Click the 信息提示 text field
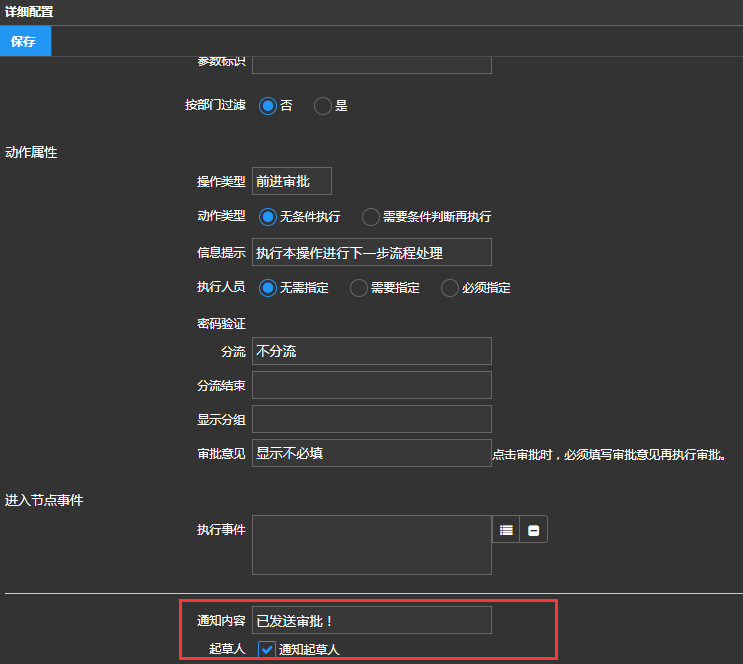Viewport: 743px width, 664px height. click(371, 252)
